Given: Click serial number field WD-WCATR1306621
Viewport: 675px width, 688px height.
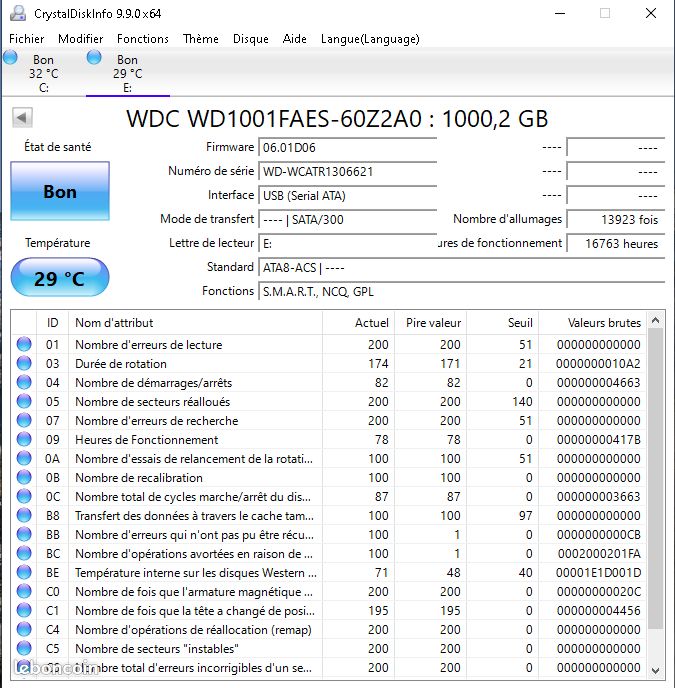Looking at the screenshot, I should (348, 171).
